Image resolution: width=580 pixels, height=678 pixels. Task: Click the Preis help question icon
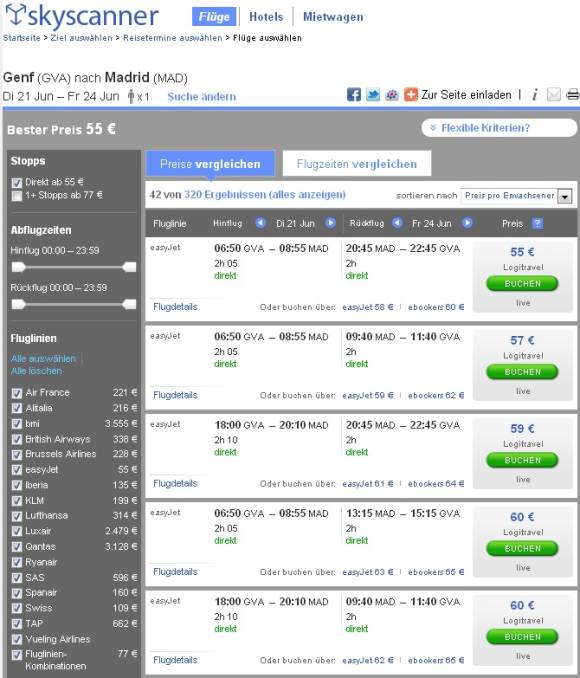(537, 224)
